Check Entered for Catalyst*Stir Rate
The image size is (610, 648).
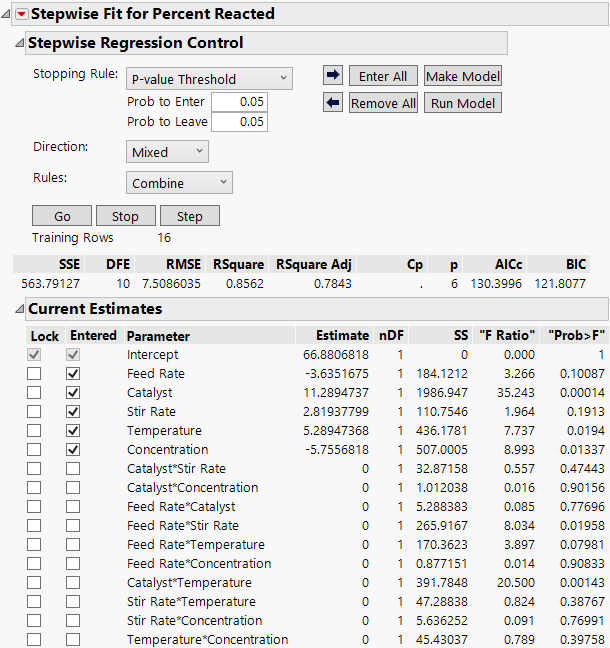coord(73,469)
